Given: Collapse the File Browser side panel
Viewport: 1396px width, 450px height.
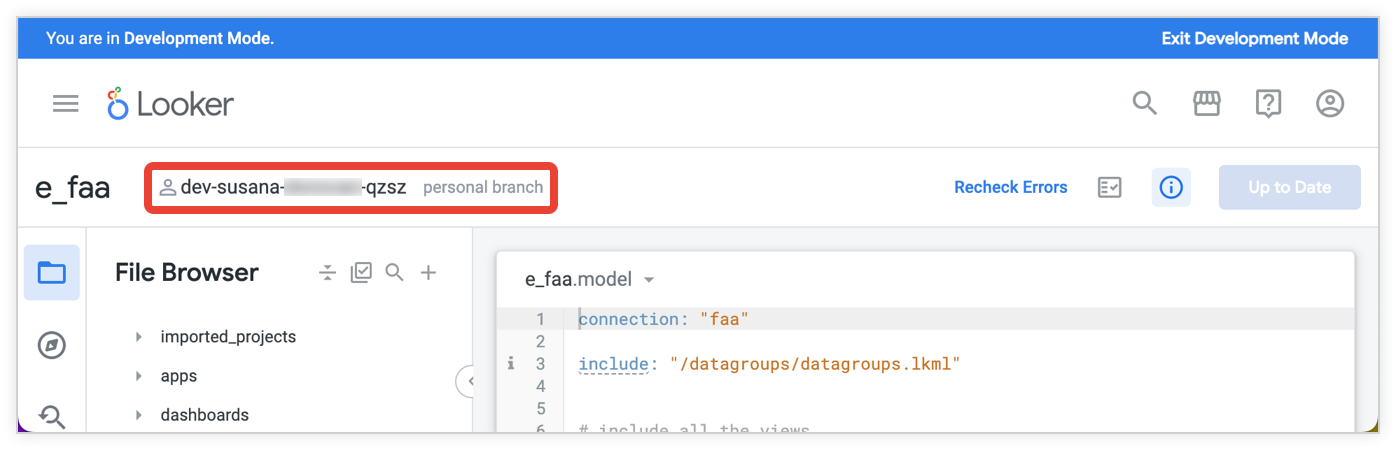Looking at the screenshot, I should [x=465, y=381].
